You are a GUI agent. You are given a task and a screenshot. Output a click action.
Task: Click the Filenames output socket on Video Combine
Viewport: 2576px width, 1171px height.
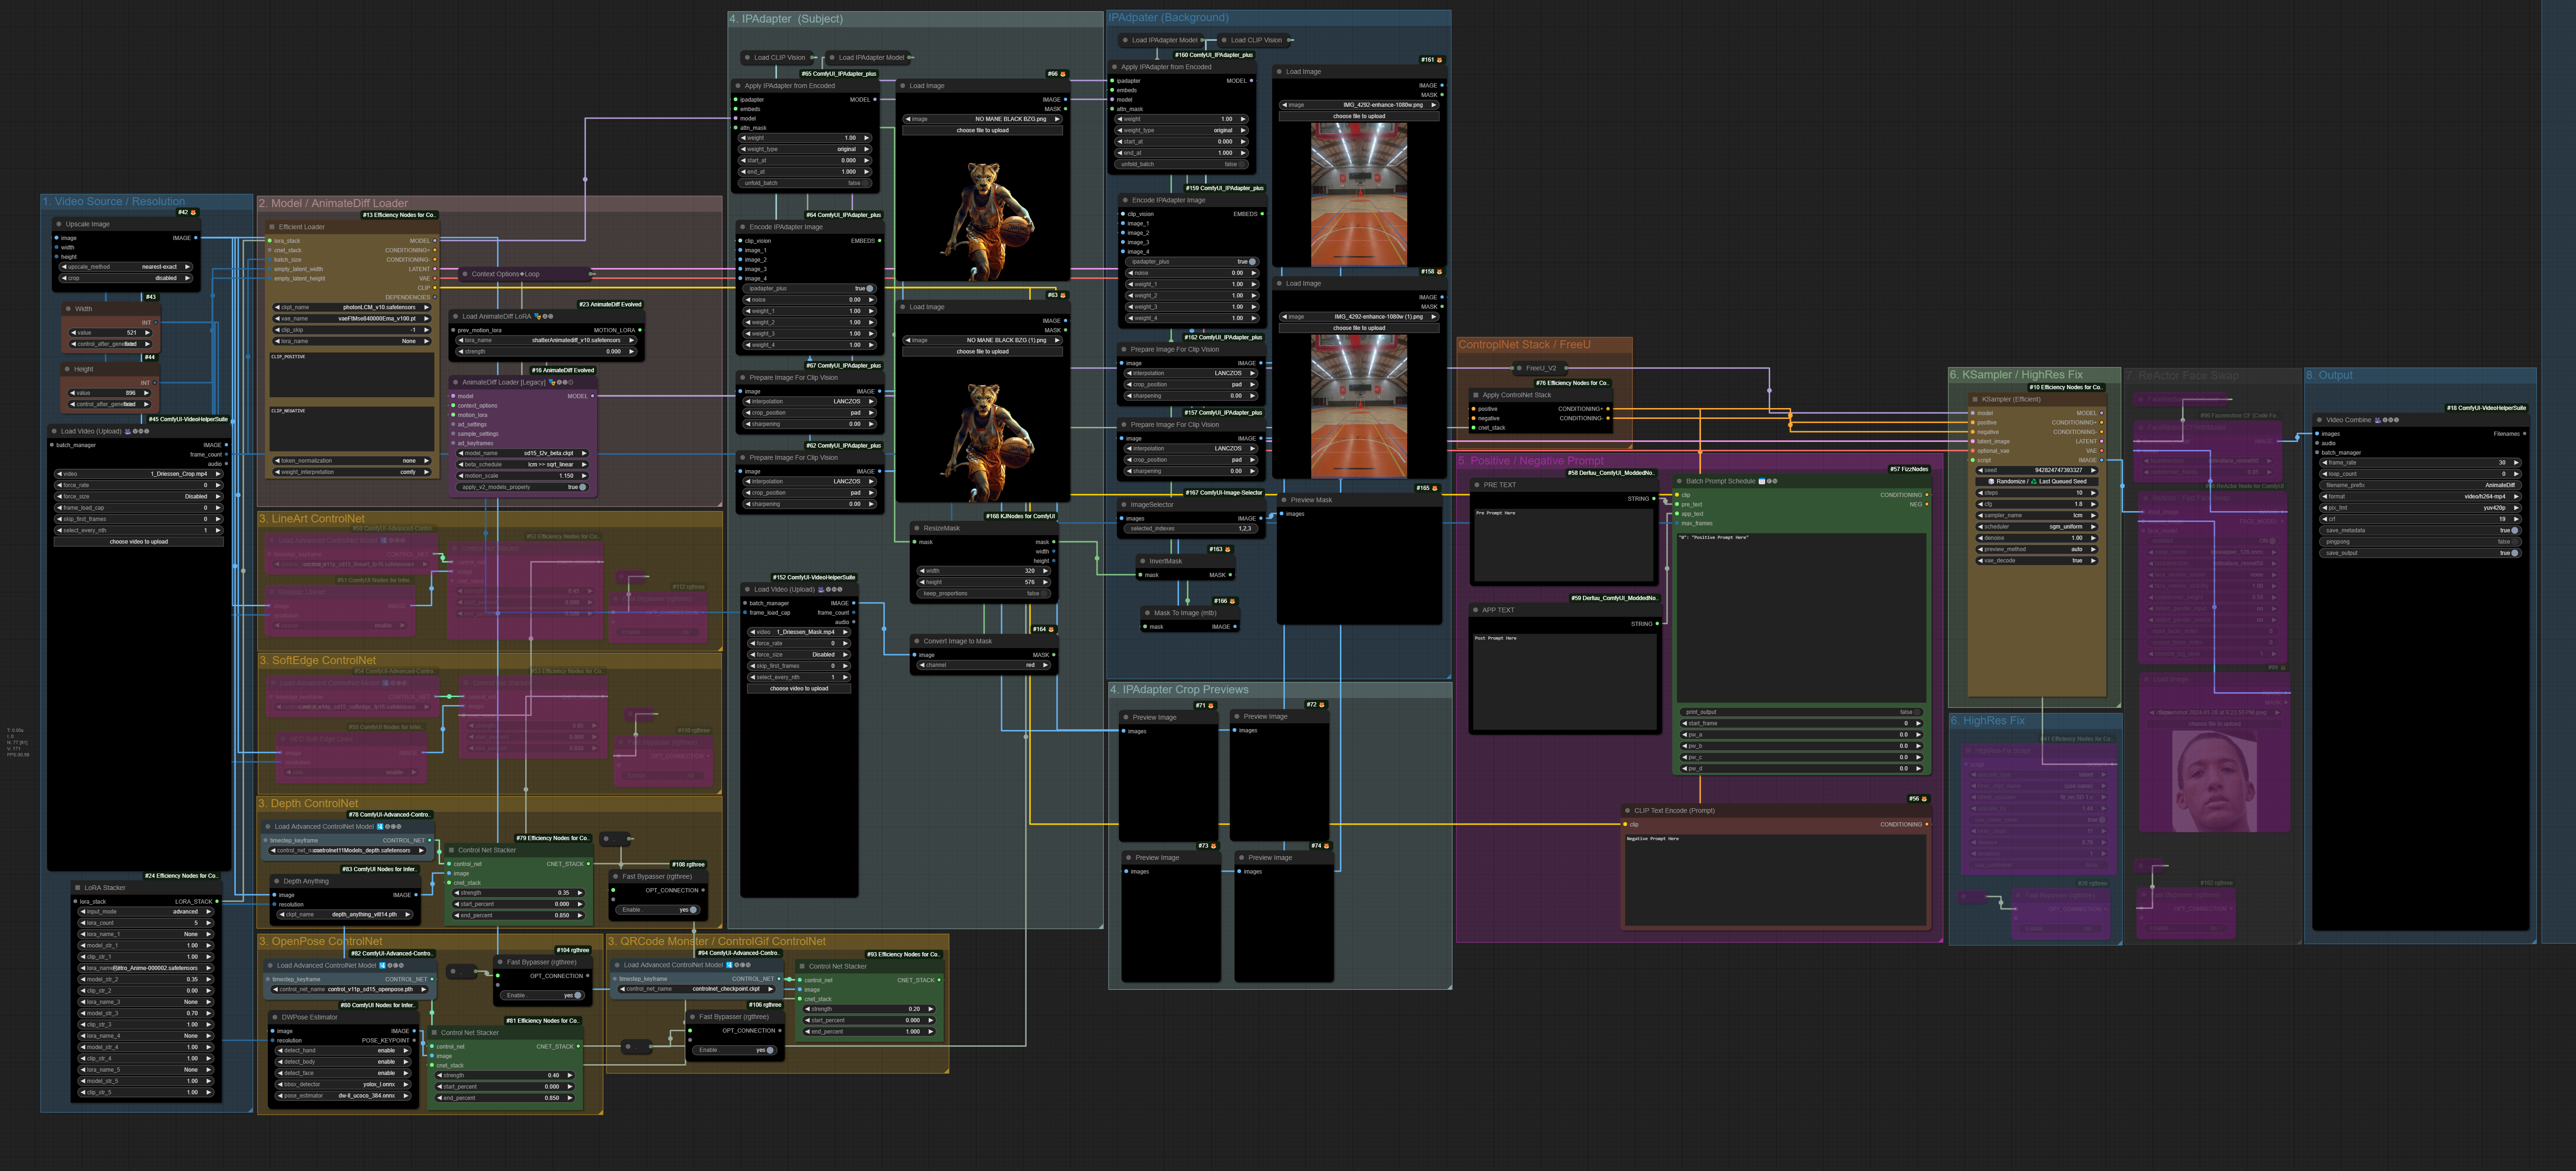pyautogui.click(x=2524, y=434)
